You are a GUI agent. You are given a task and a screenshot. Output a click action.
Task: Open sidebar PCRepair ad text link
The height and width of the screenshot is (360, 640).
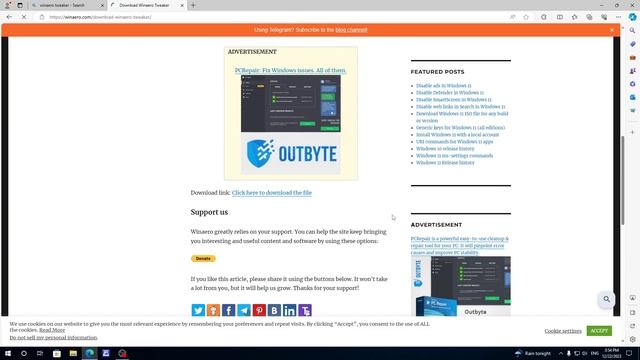tap(460, 246)
